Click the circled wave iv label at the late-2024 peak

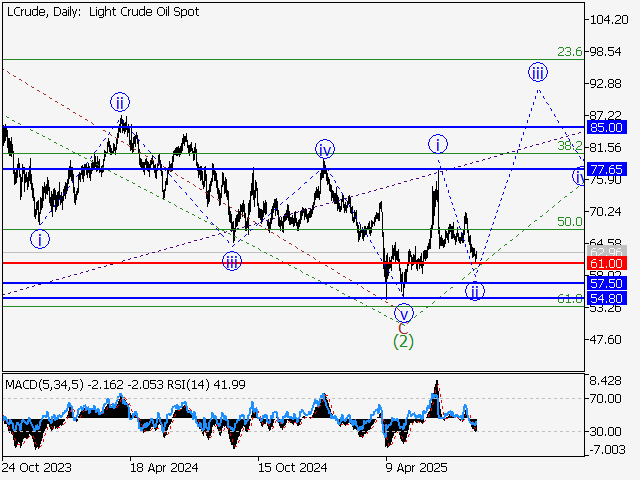tap(325, 149)
